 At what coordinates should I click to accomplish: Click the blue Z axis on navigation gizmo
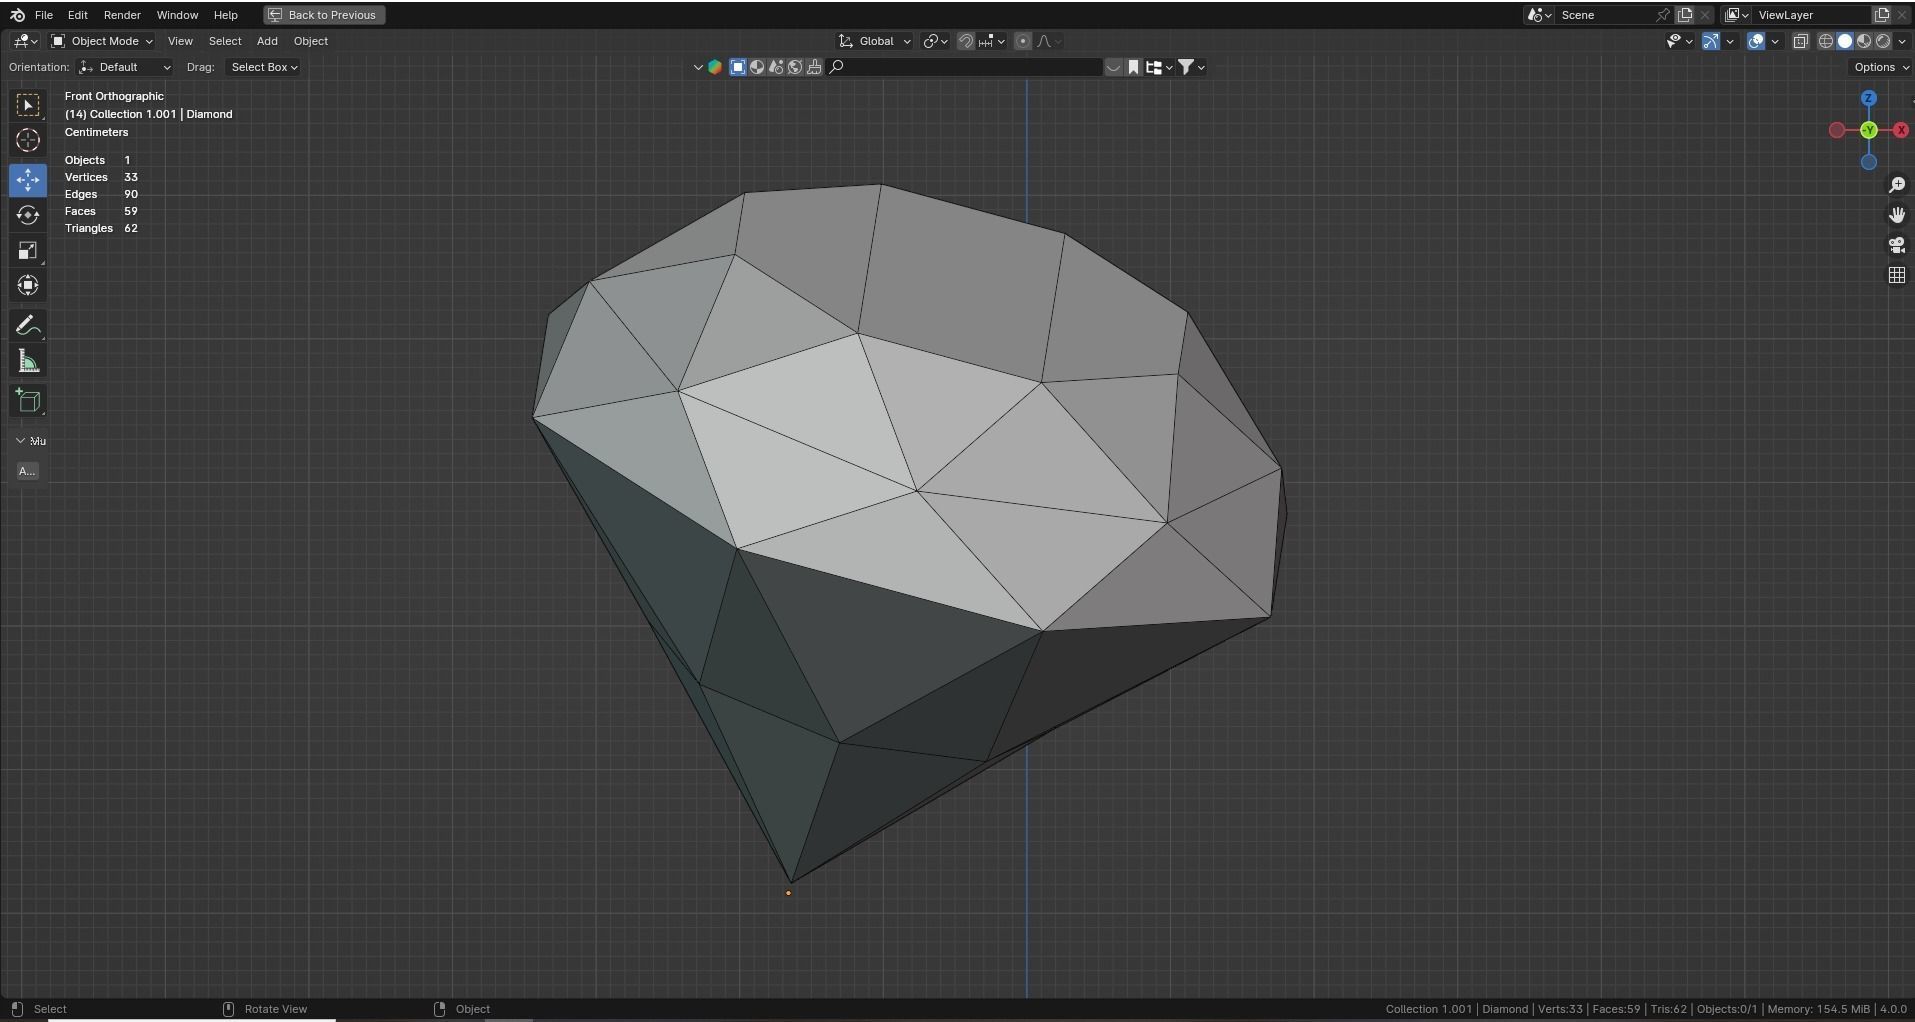[x=1869, y=98]
